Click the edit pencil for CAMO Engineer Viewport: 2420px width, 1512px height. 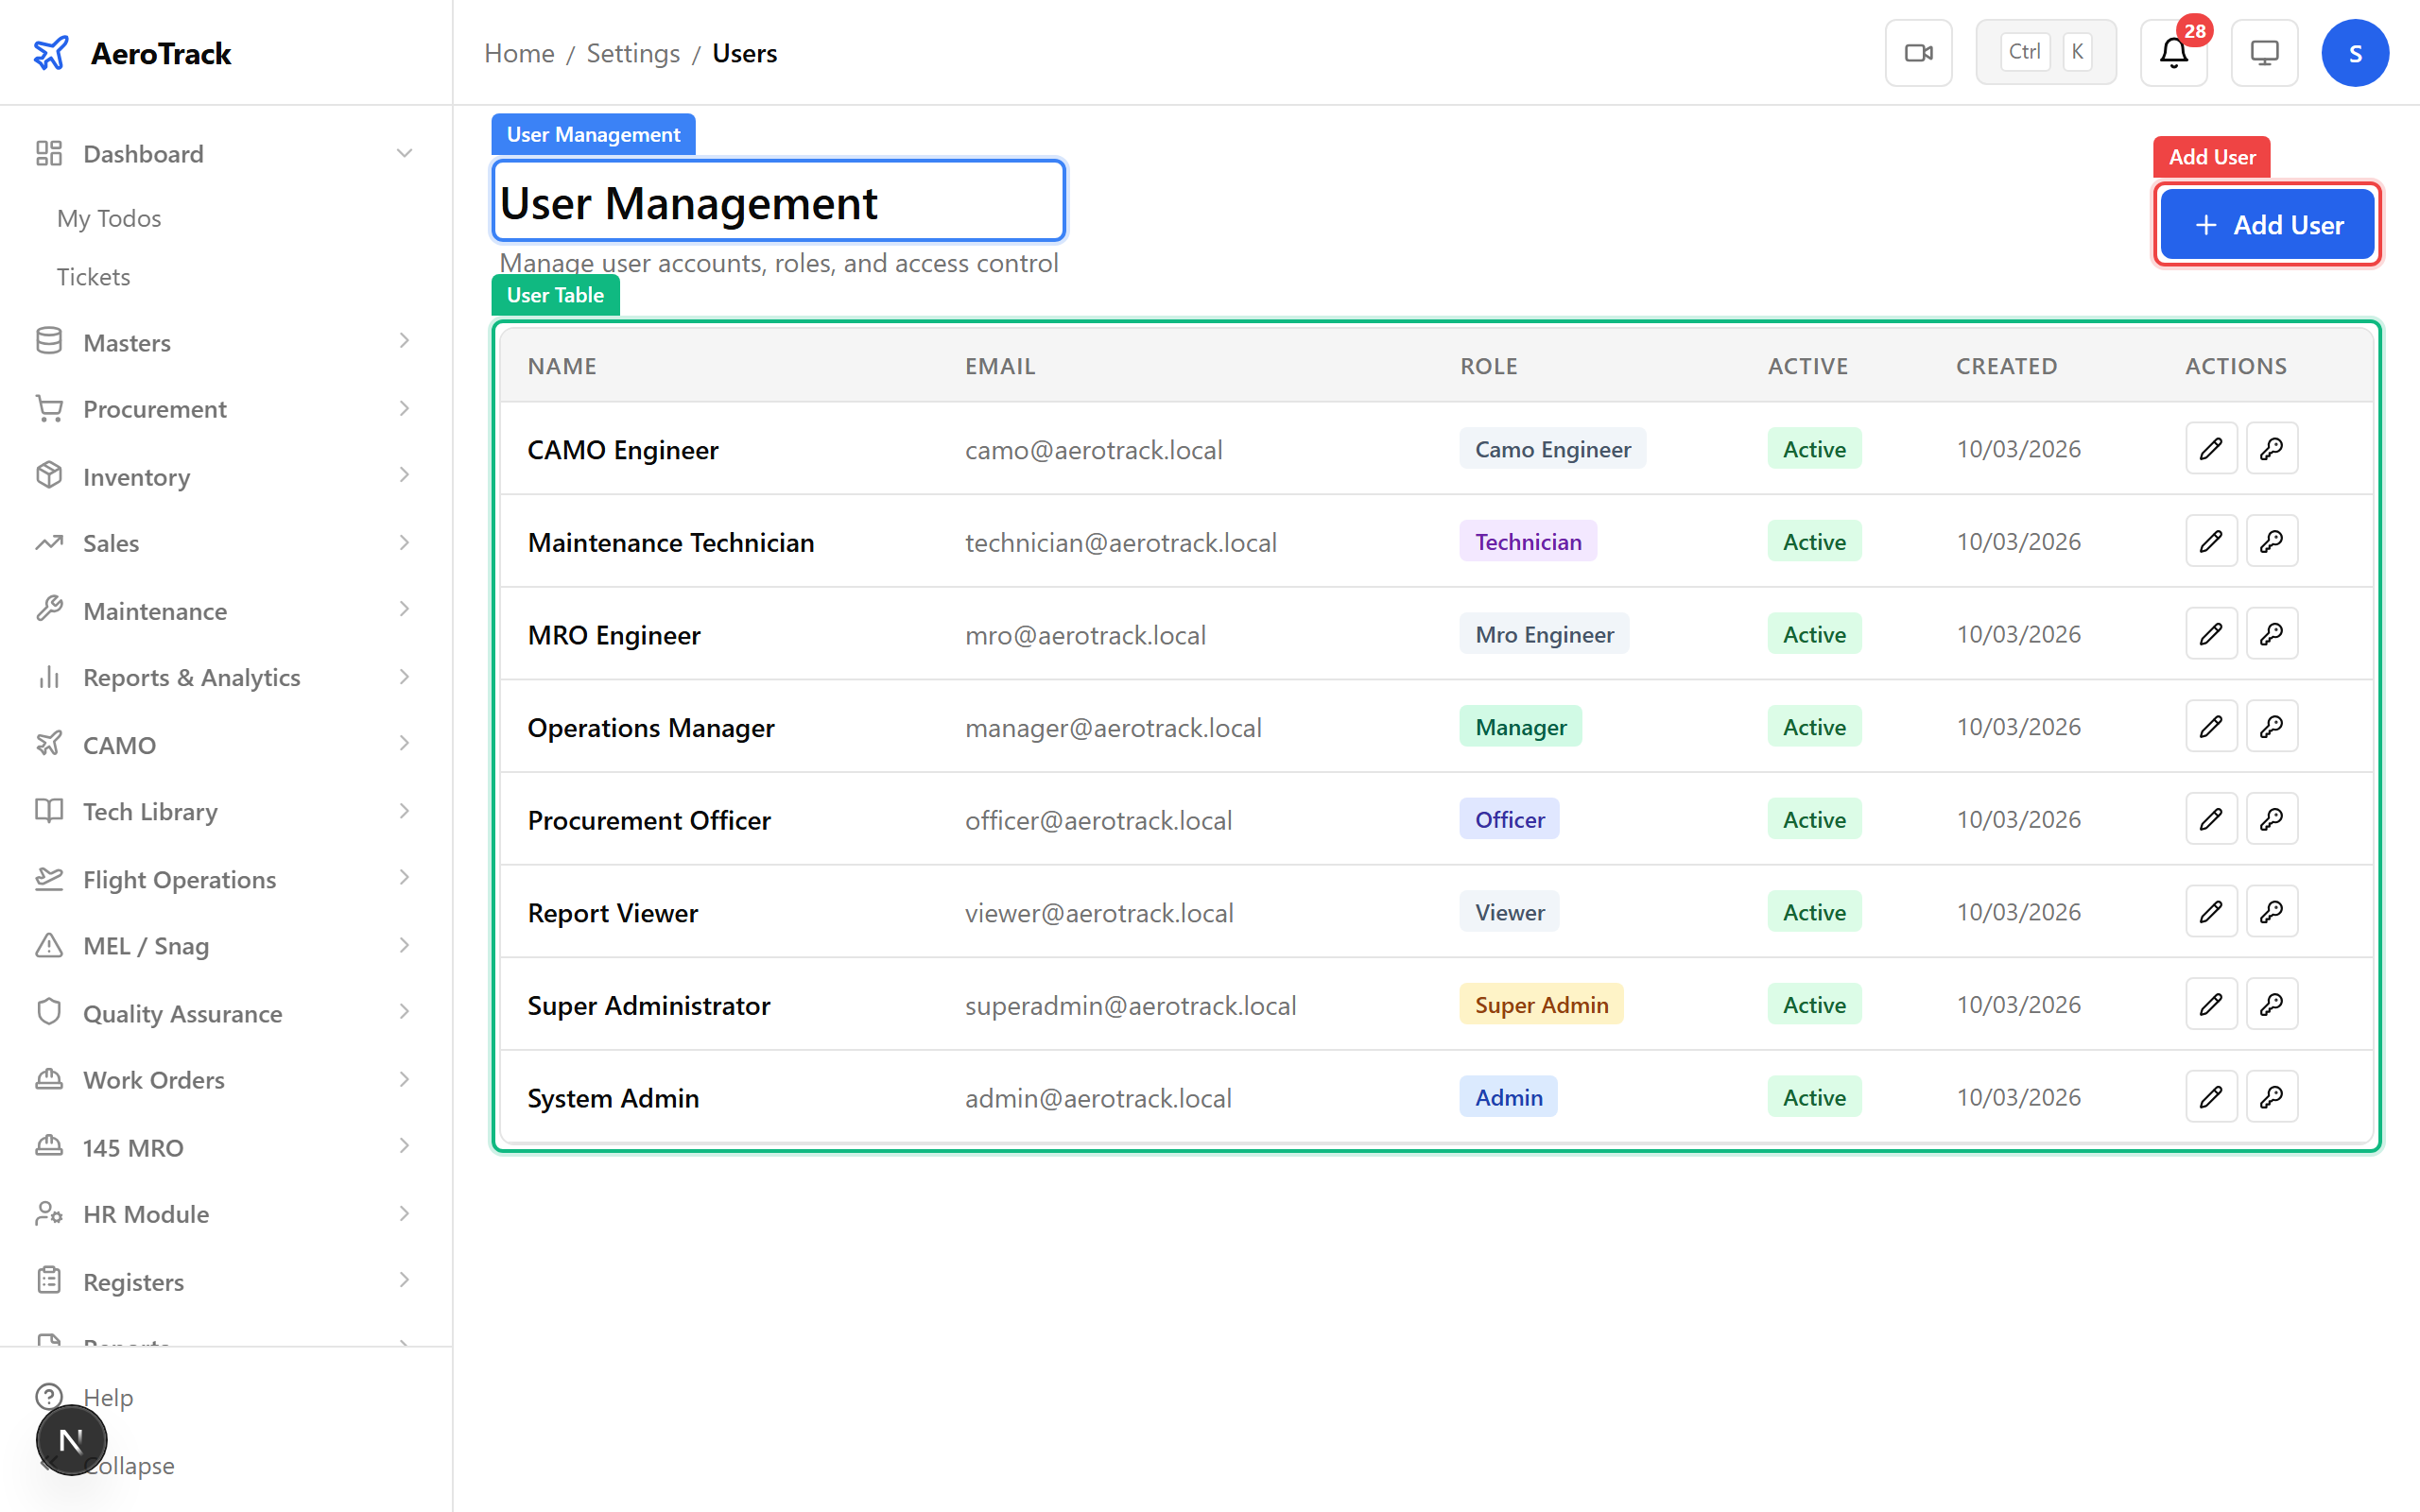2211,448
